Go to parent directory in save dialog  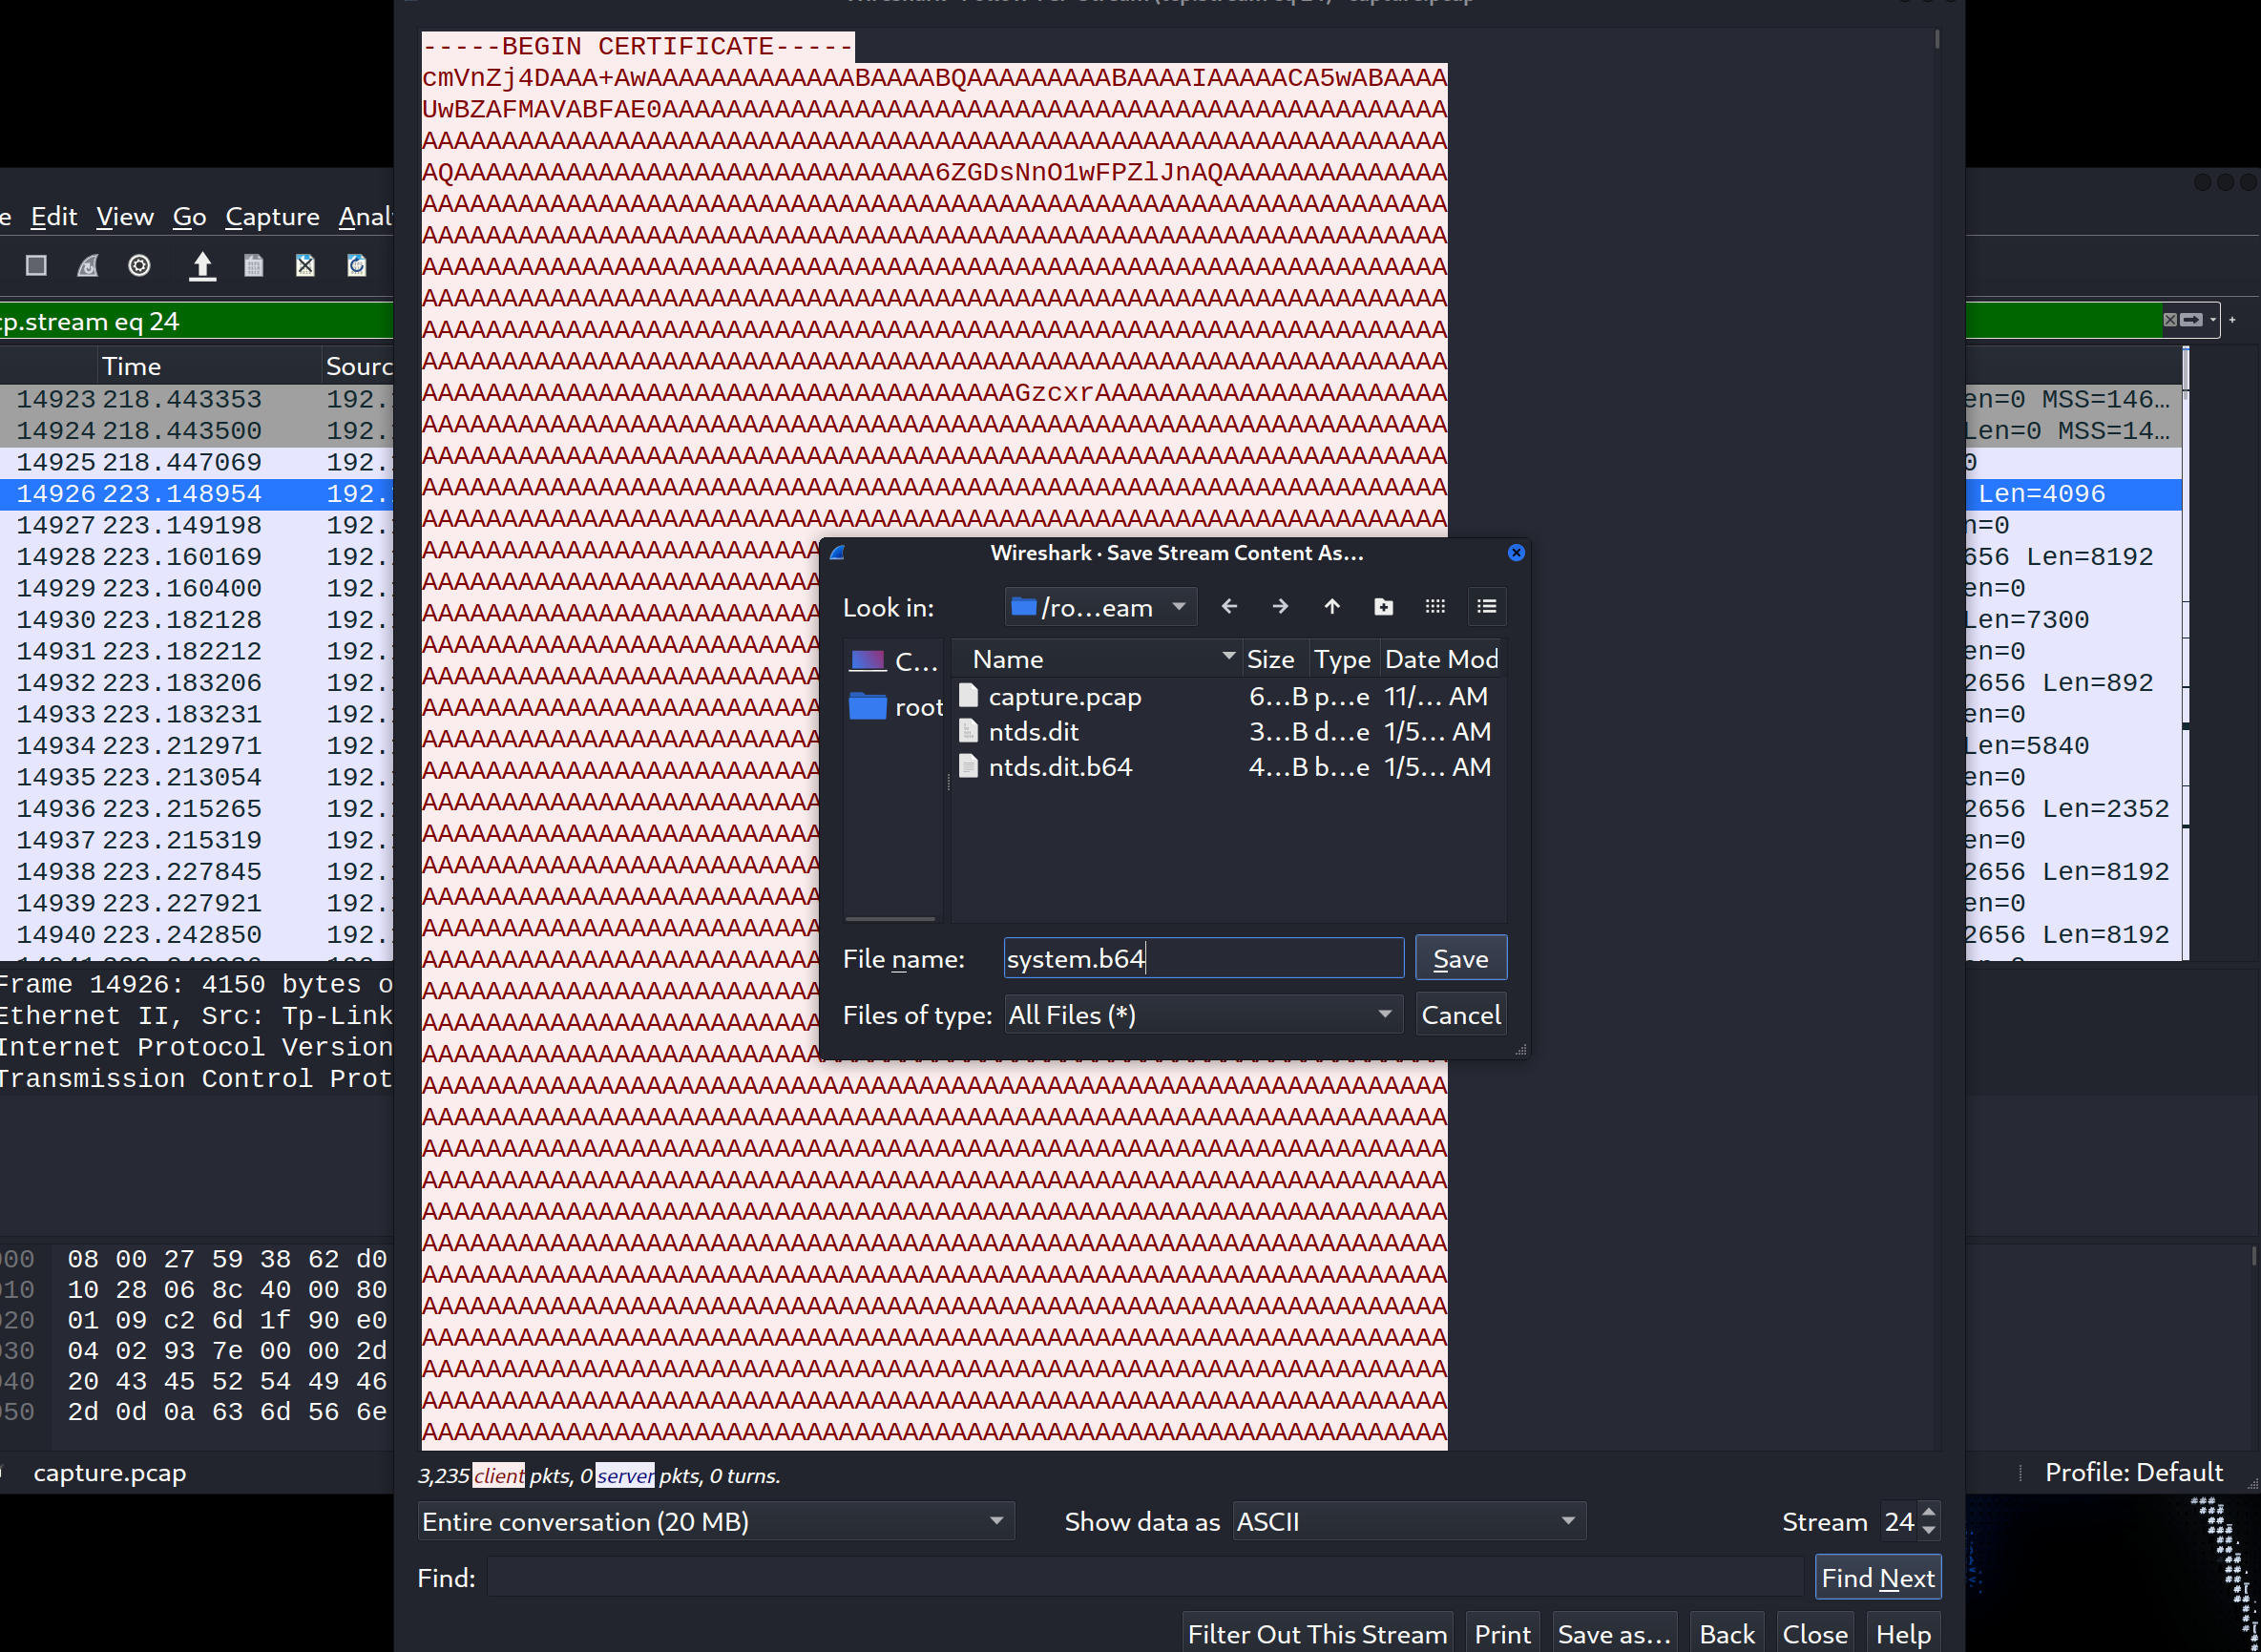coord(1331,607)
